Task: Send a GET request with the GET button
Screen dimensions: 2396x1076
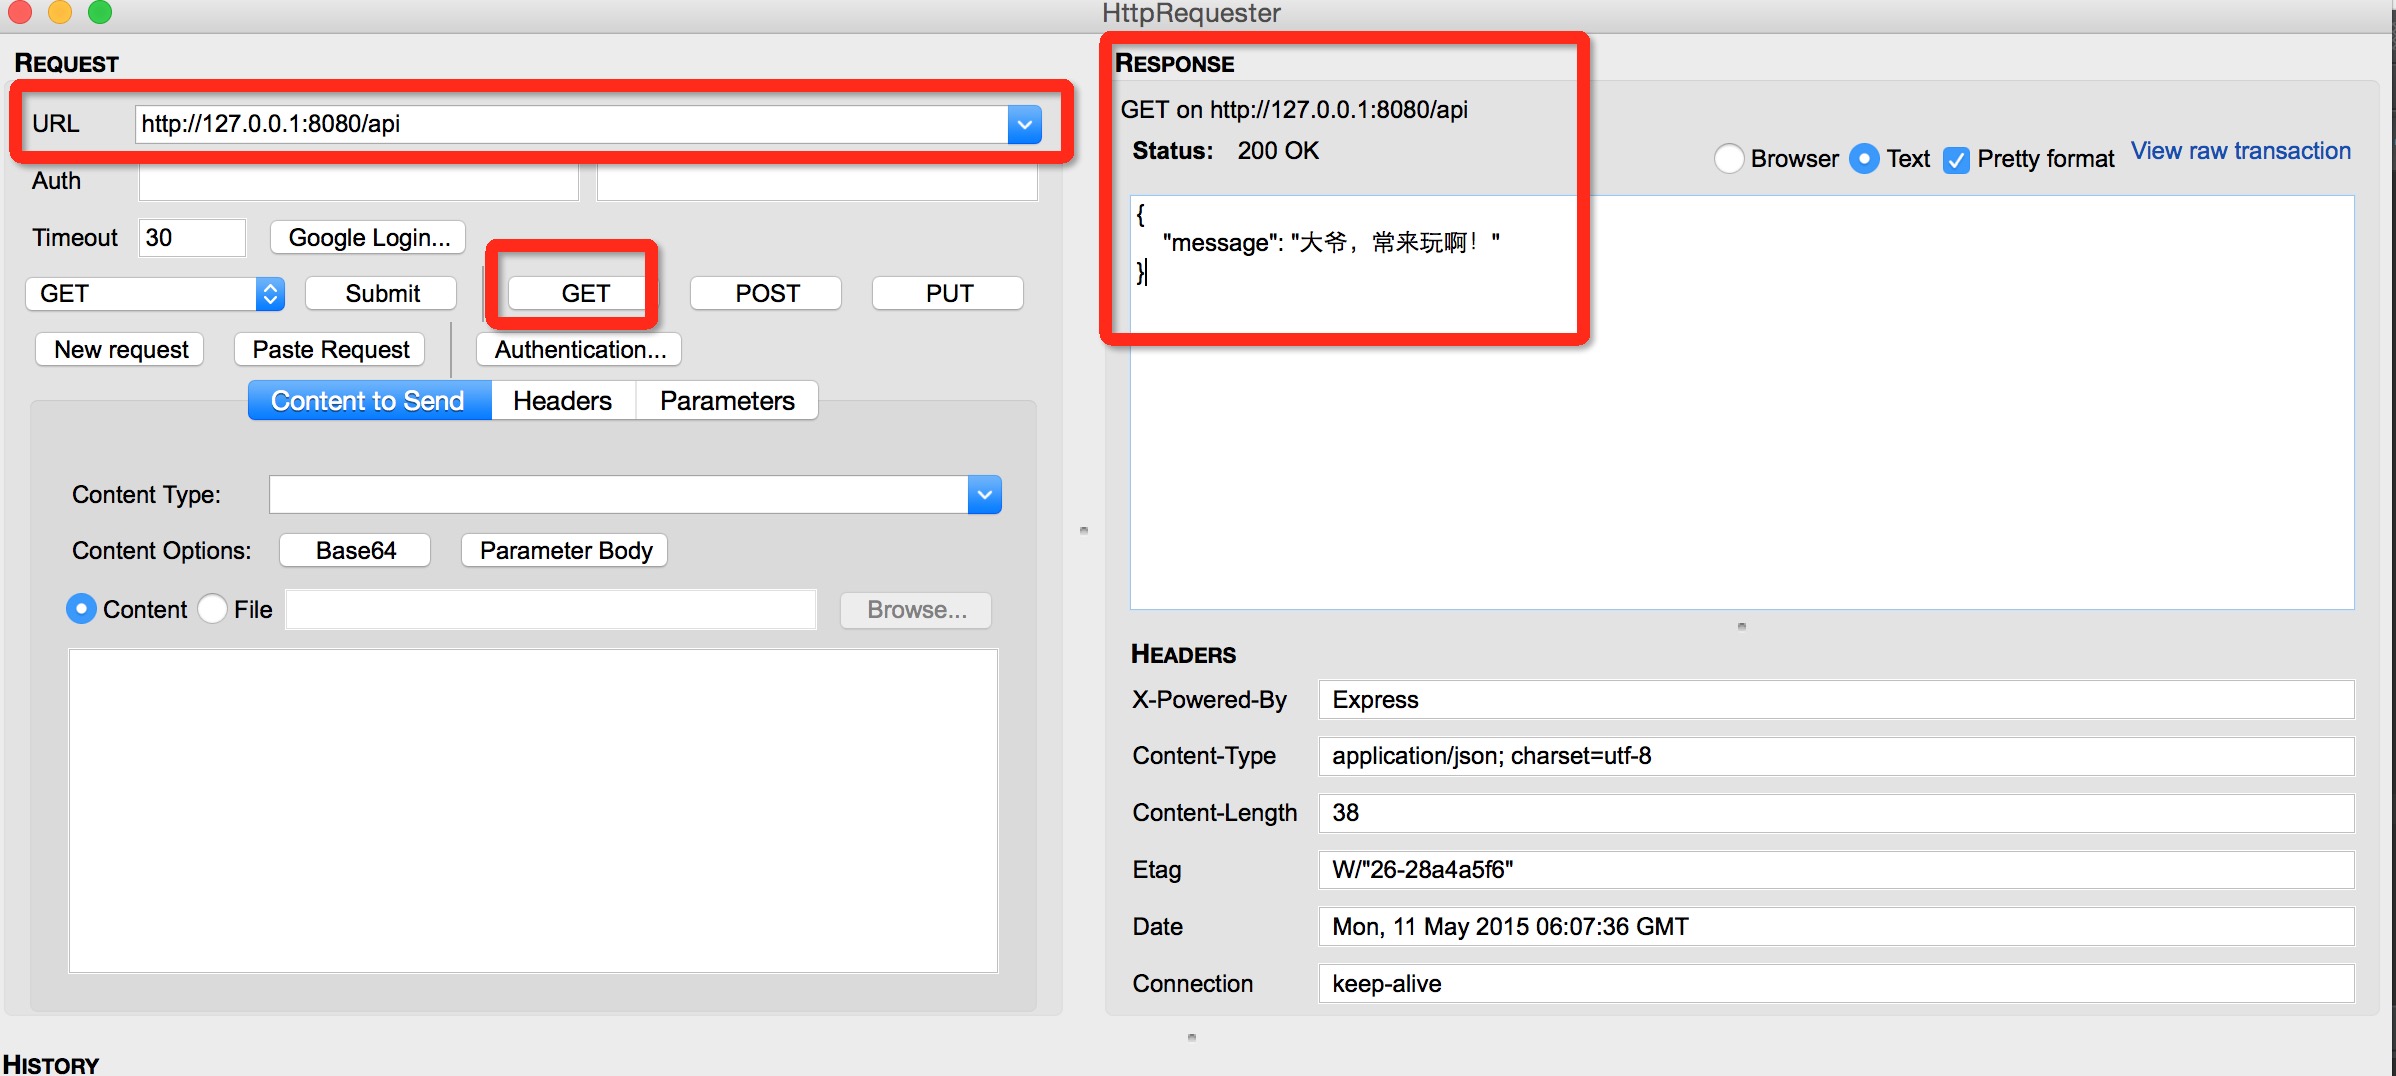Action: pyautogui.click(x=584, y=294)
